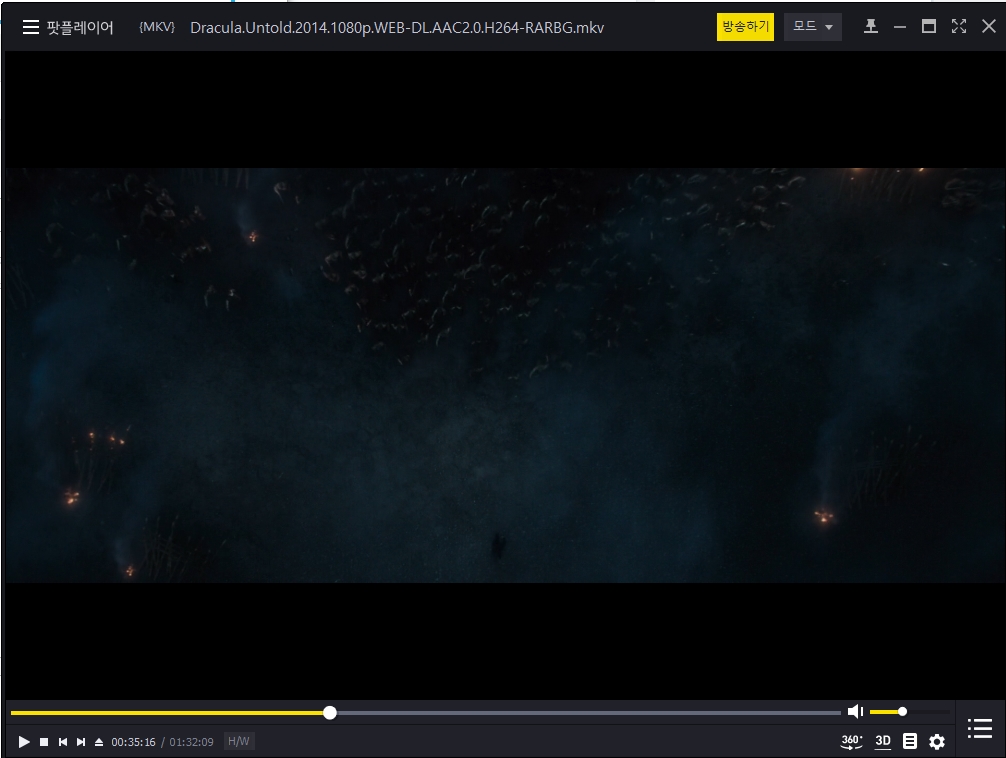Start playback with the play button
1006x758 pixels.
24,742
